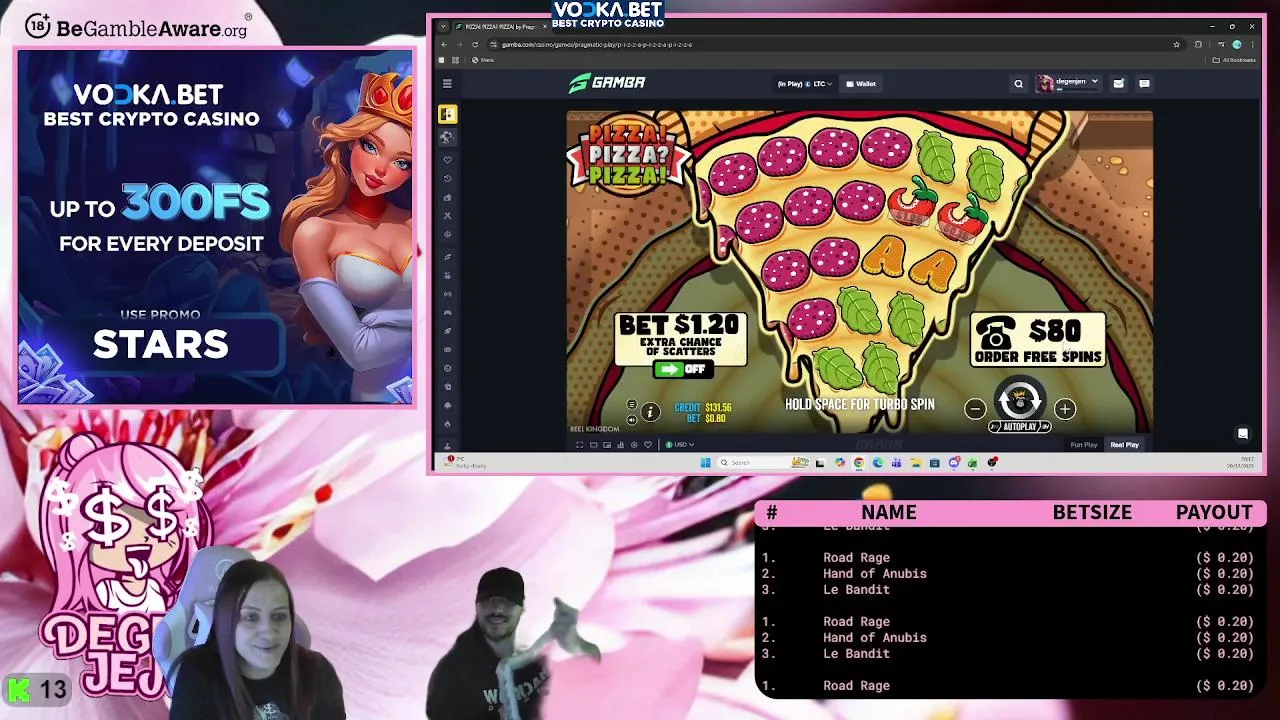Viewport: 1280px width, 720px height.
Task: Open the USD display currency dropdown
Action: [x=681, y=445]
